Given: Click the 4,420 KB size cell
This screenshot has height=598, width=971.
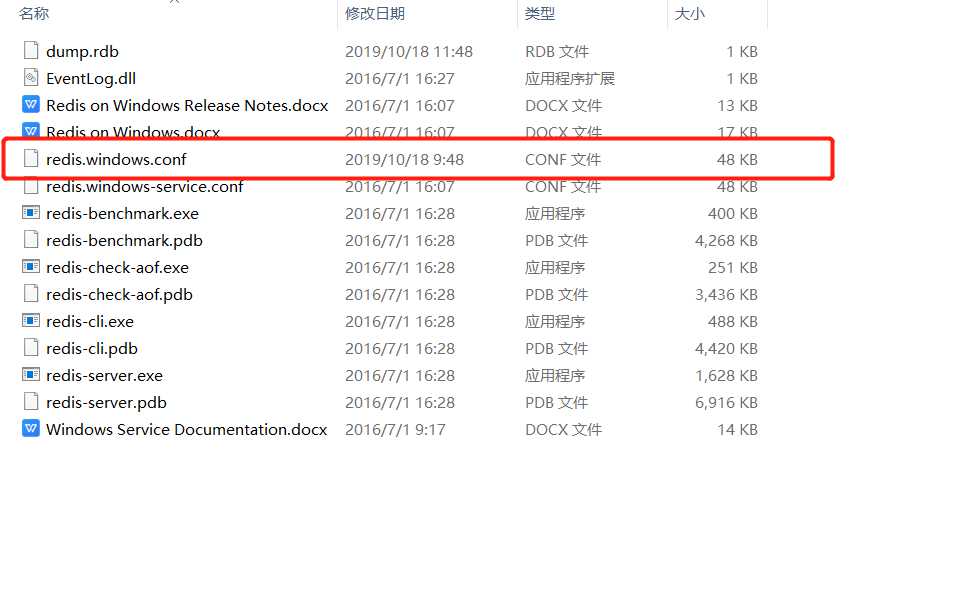Looking at the screenshot, I should tap(726, 349).
